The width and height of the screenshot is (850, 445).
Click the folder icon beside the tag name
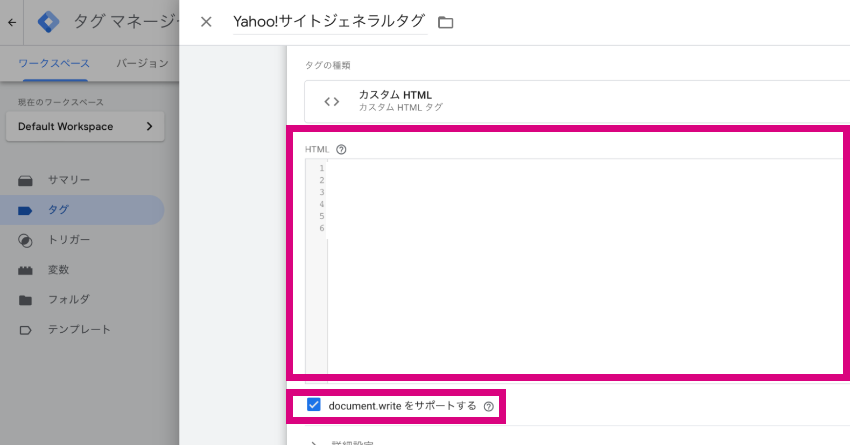tap(446, 22)
